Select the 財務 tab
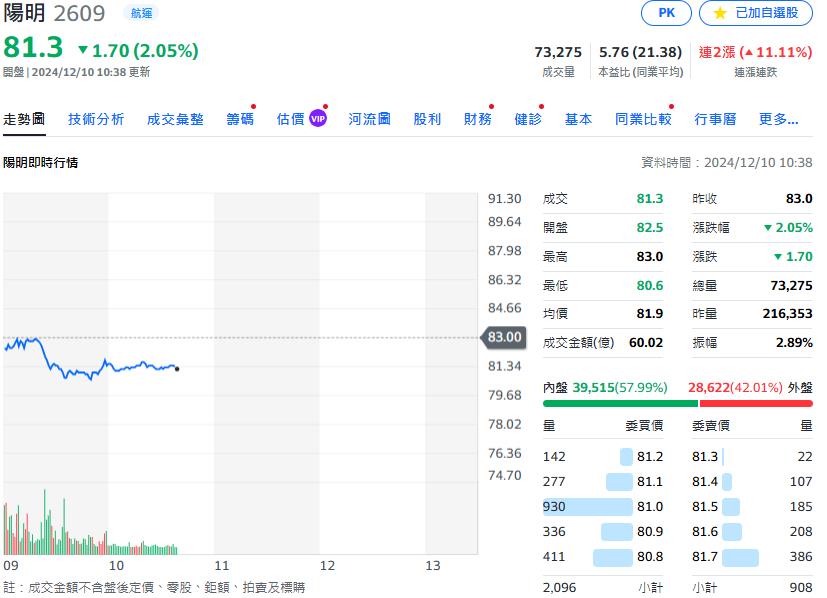 pos(478,119)
